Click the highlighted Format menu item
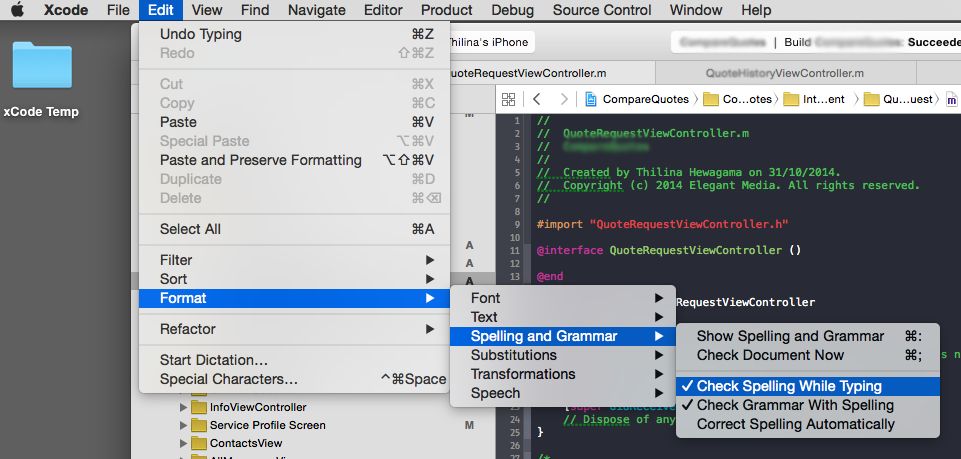Viewport: 961px width, 459px height. (x=294, y=298)
